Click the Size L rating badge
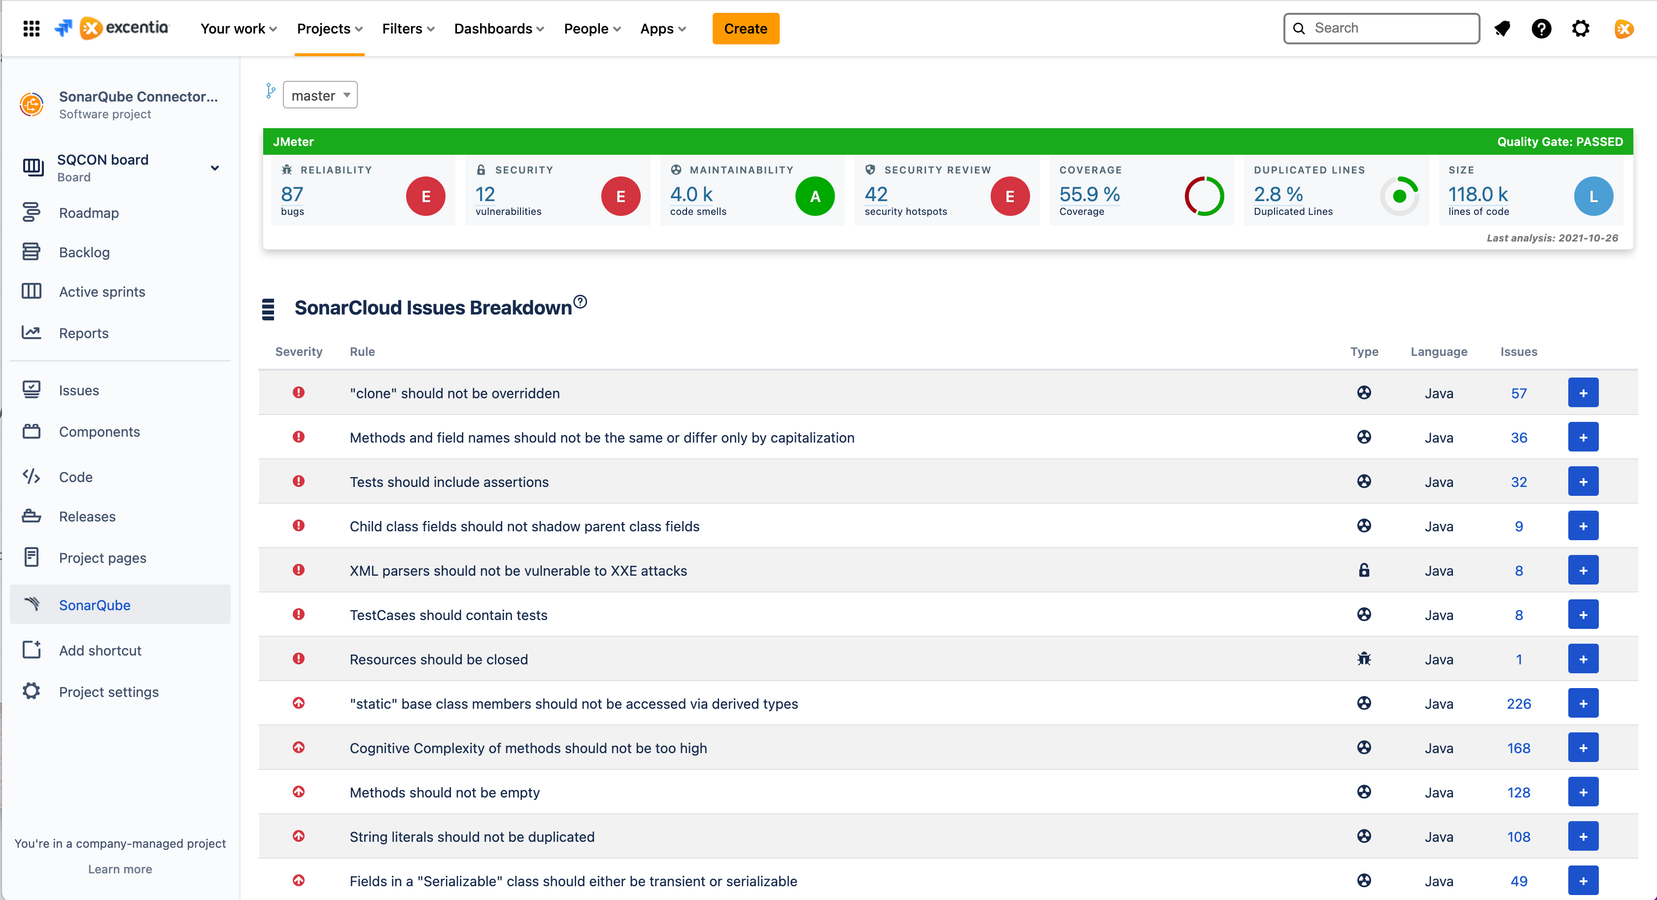This screenshot has width=1657, height=900. click(1594, 196)
